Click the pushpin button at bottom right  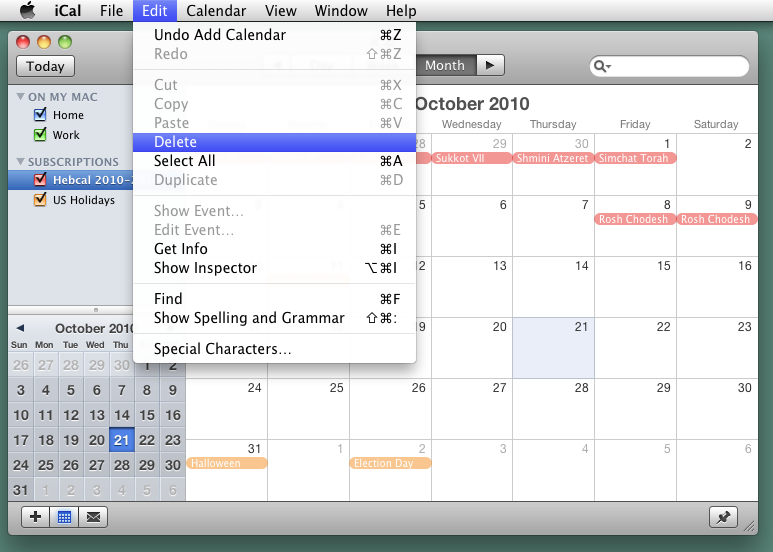click(723, 517)
